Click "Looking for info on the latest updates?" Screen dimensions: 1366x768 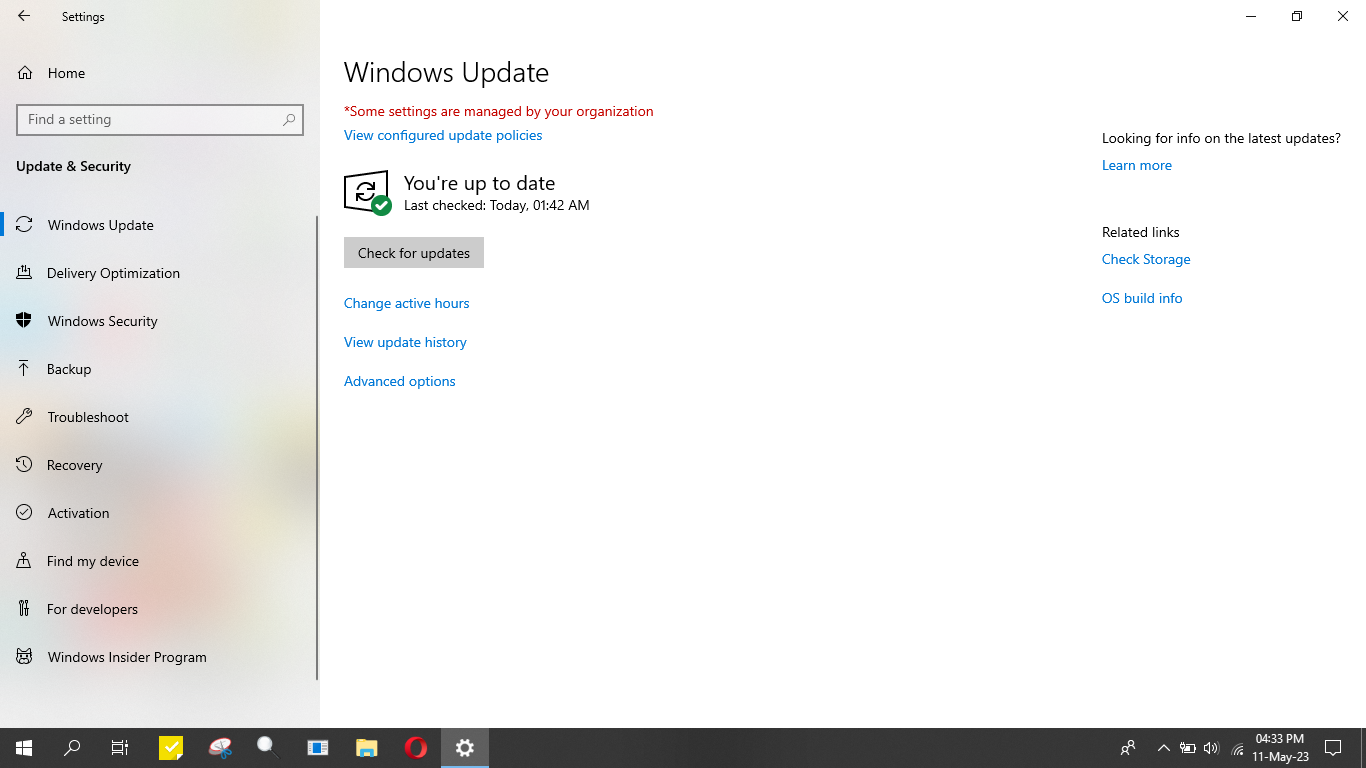[1221, 138]
